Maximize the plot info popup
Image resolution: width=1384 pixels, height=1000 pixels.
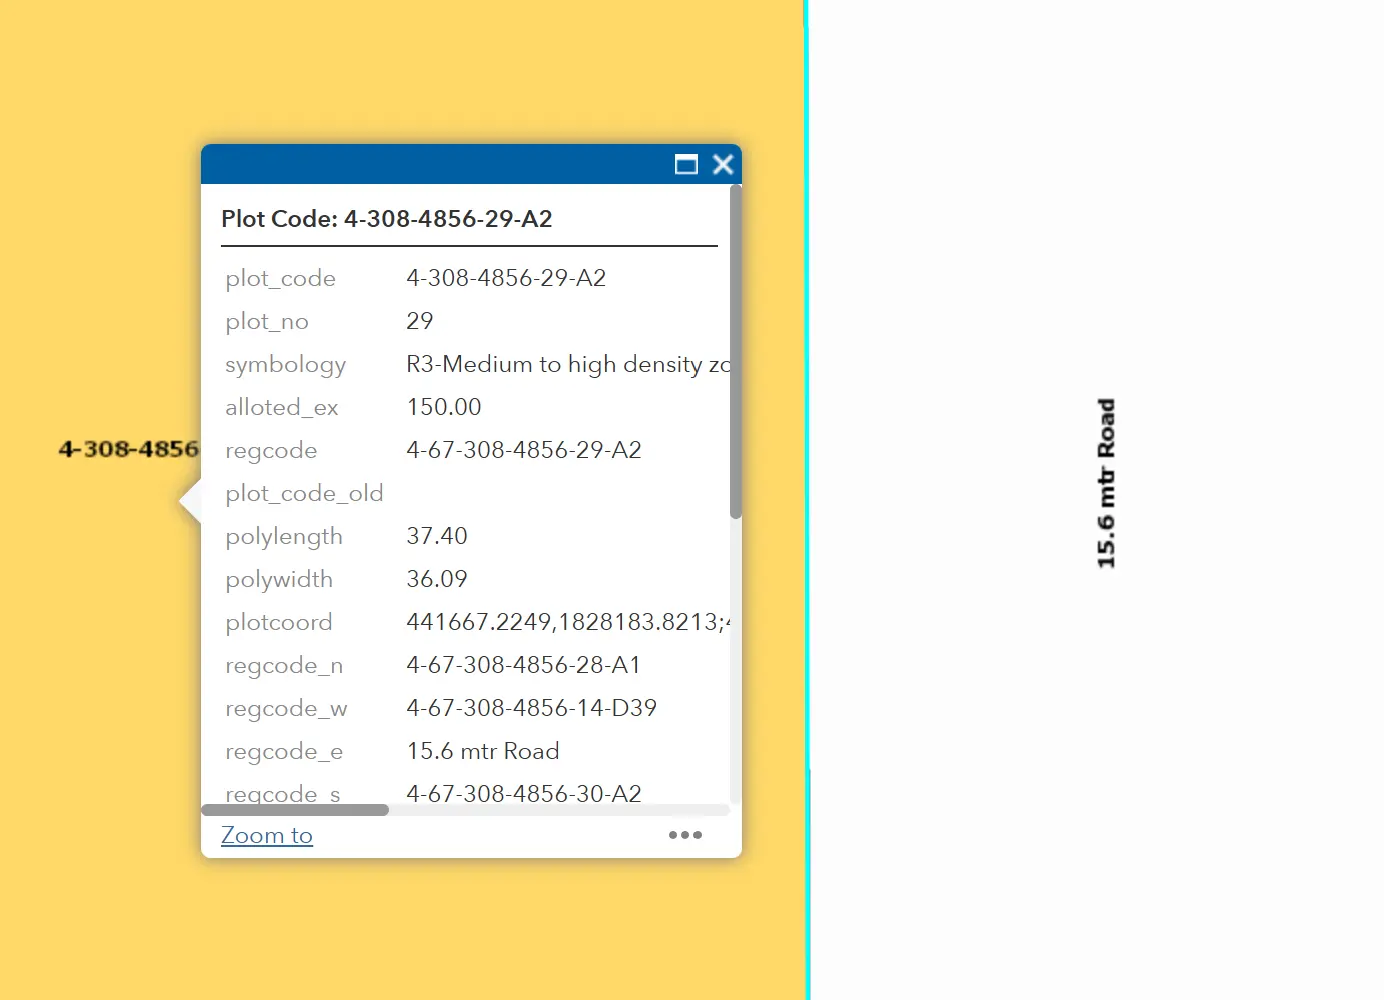(x=686, y=165)
